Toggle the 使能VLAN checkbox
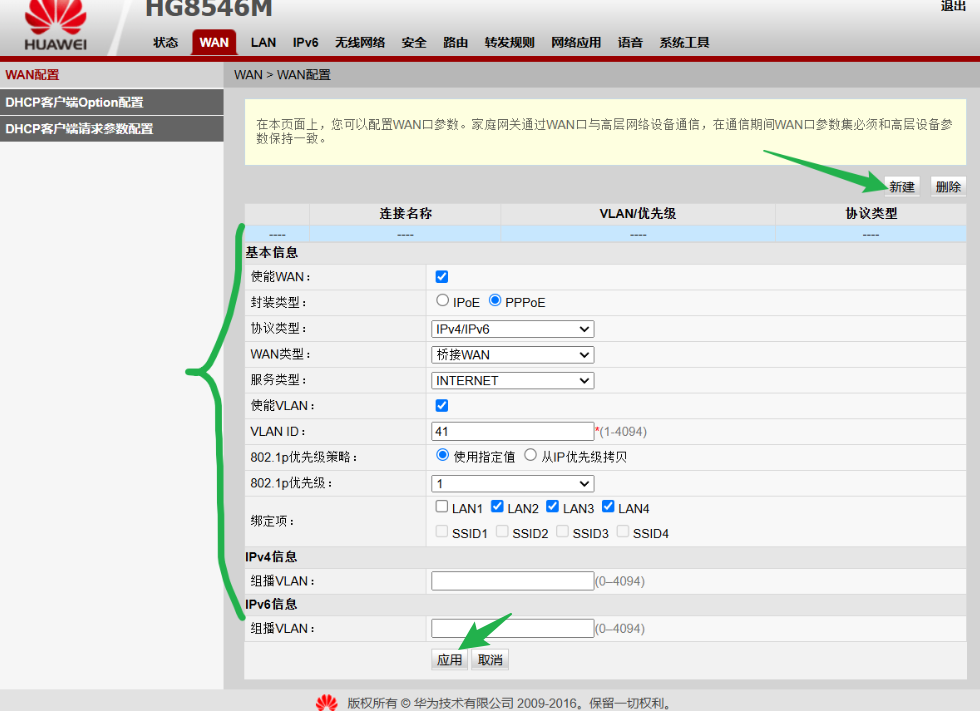Image resolution: width=980 pixels, height=711 pixels. click(442, 405)
